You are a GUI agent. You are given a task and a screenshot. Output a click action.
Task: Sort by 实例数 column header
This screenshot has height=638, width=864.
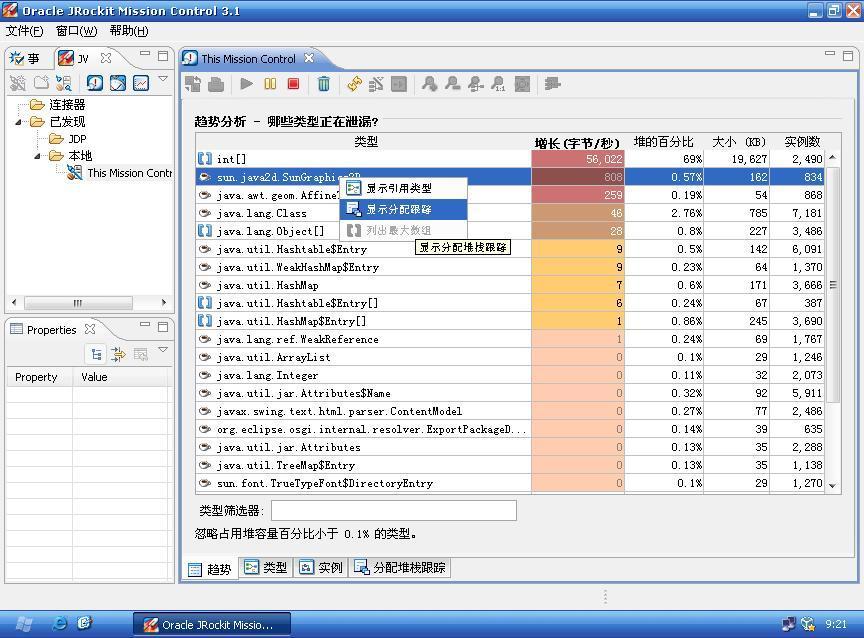click(802, 142)
